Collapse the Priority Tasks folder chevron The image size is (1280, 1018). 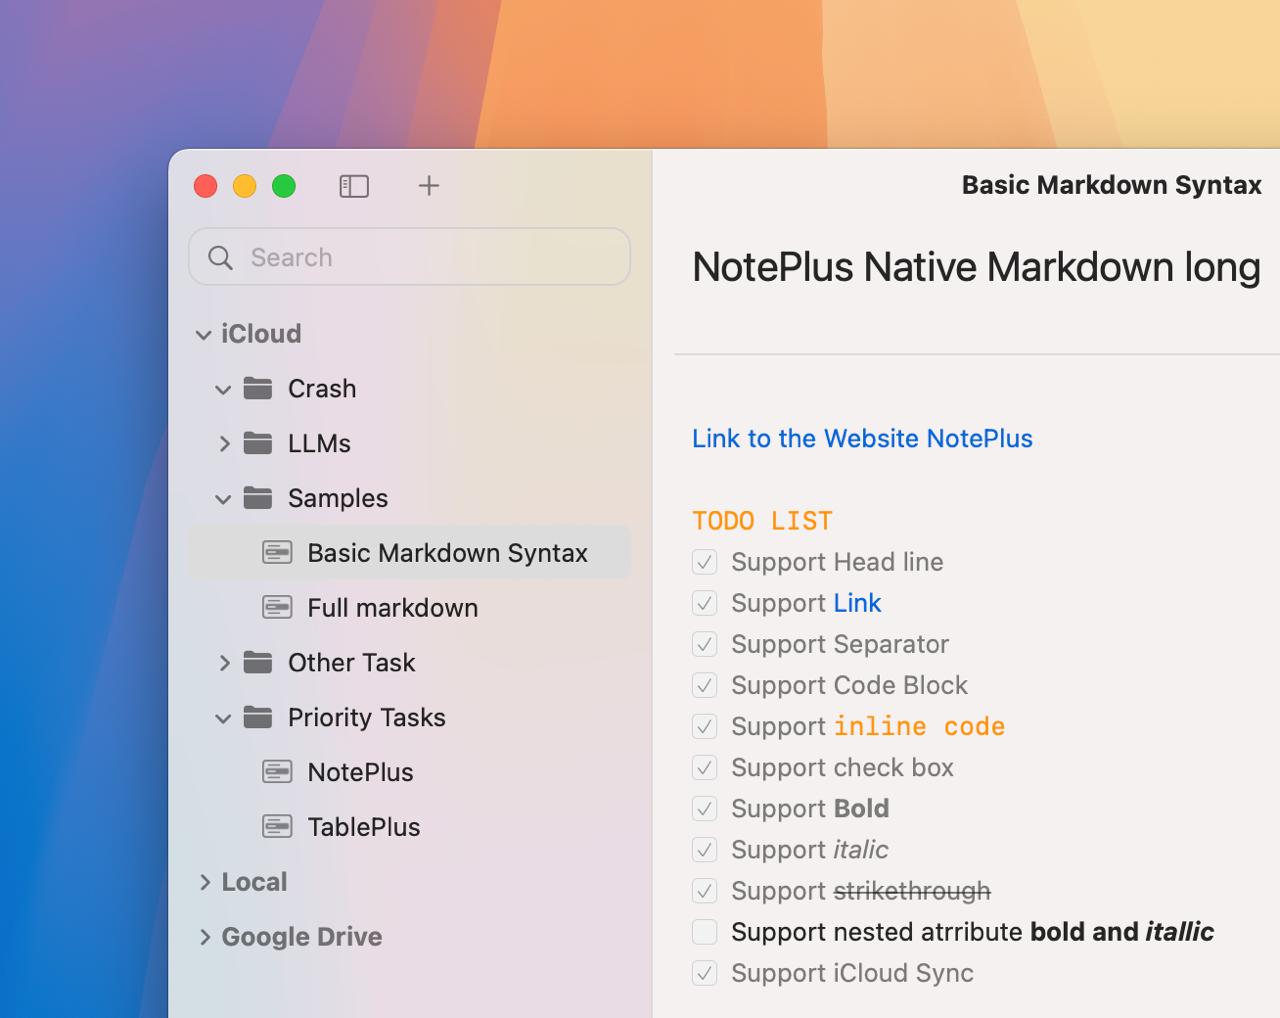pos(223,718)
